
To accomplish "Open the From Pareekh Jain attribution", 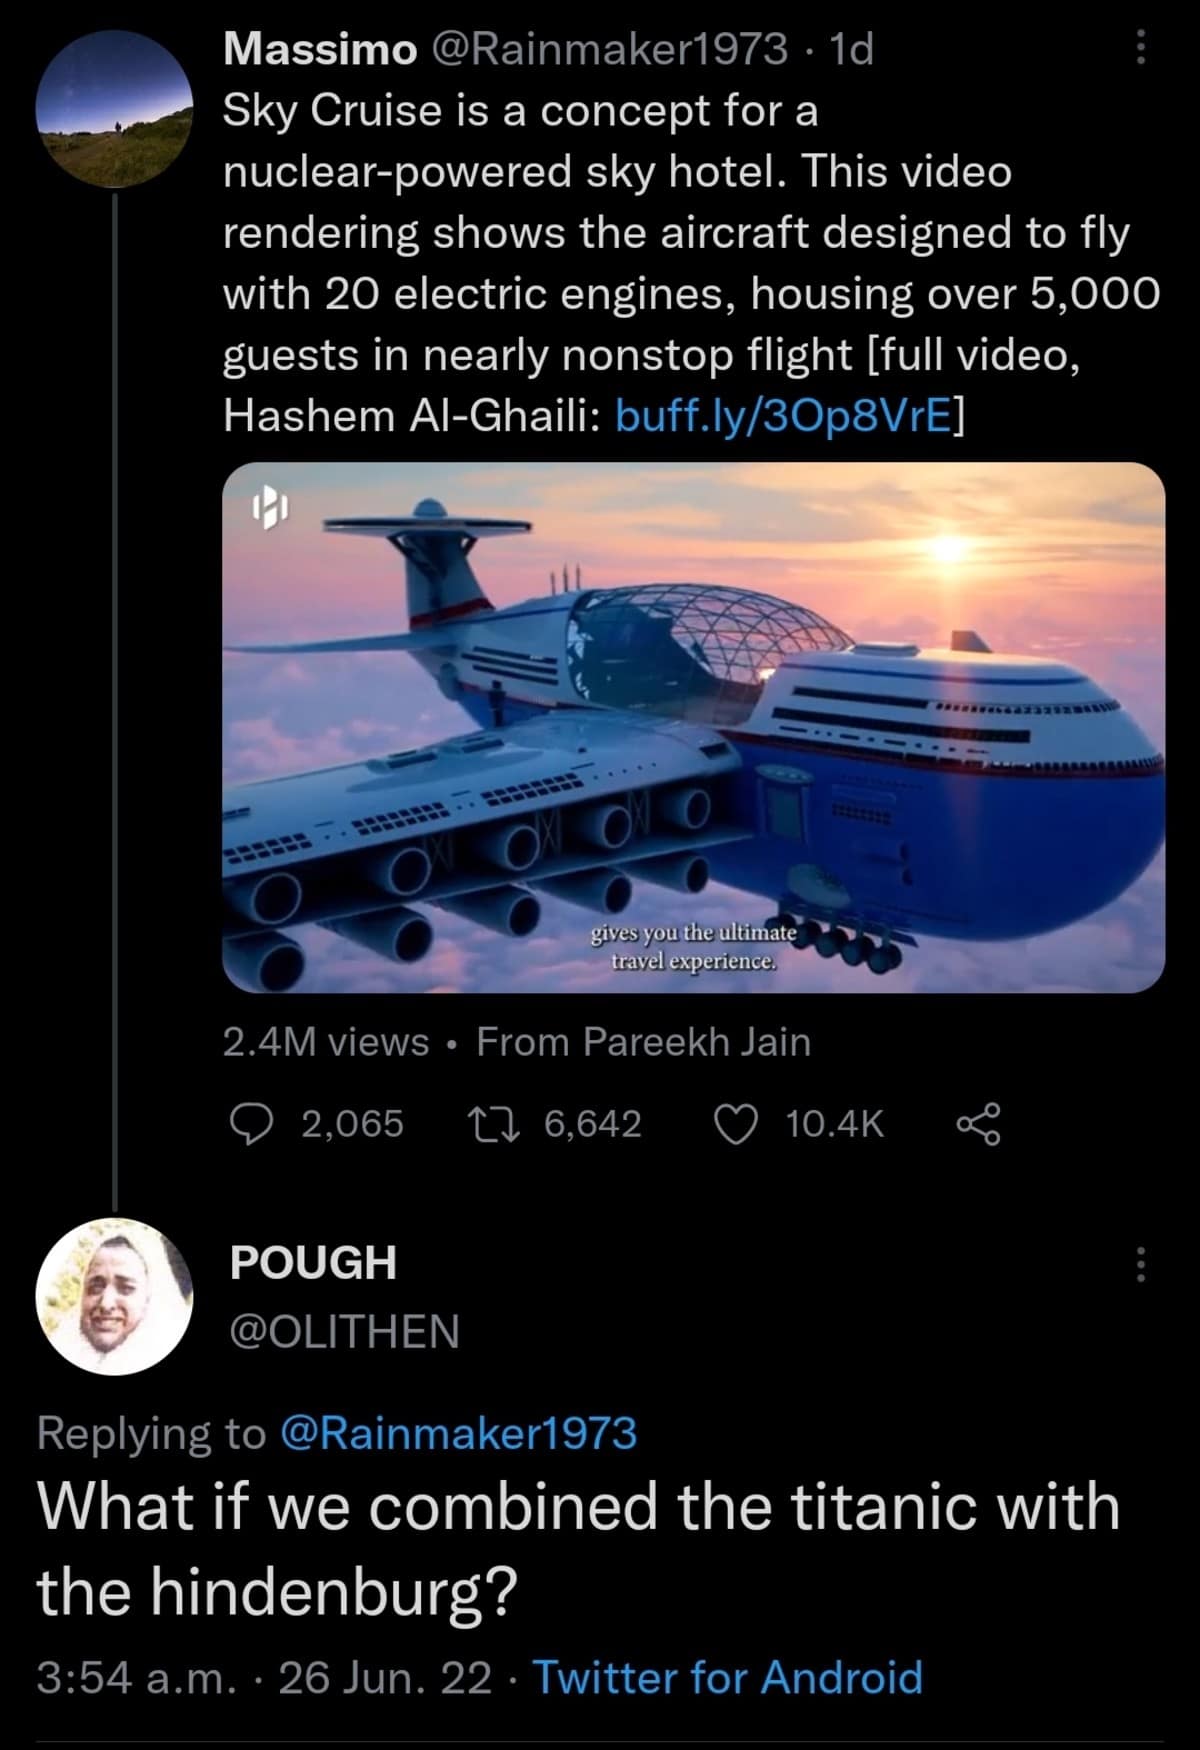I will [643, 1042].
